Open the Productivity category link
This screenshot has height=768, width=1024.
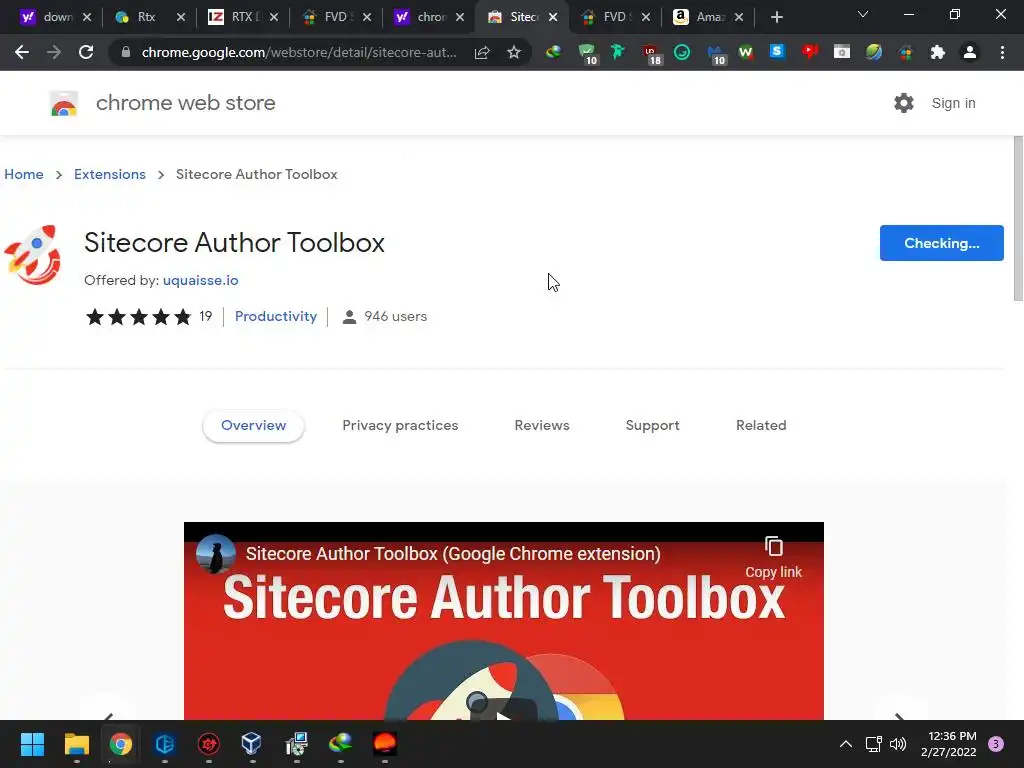coord(276,316)
